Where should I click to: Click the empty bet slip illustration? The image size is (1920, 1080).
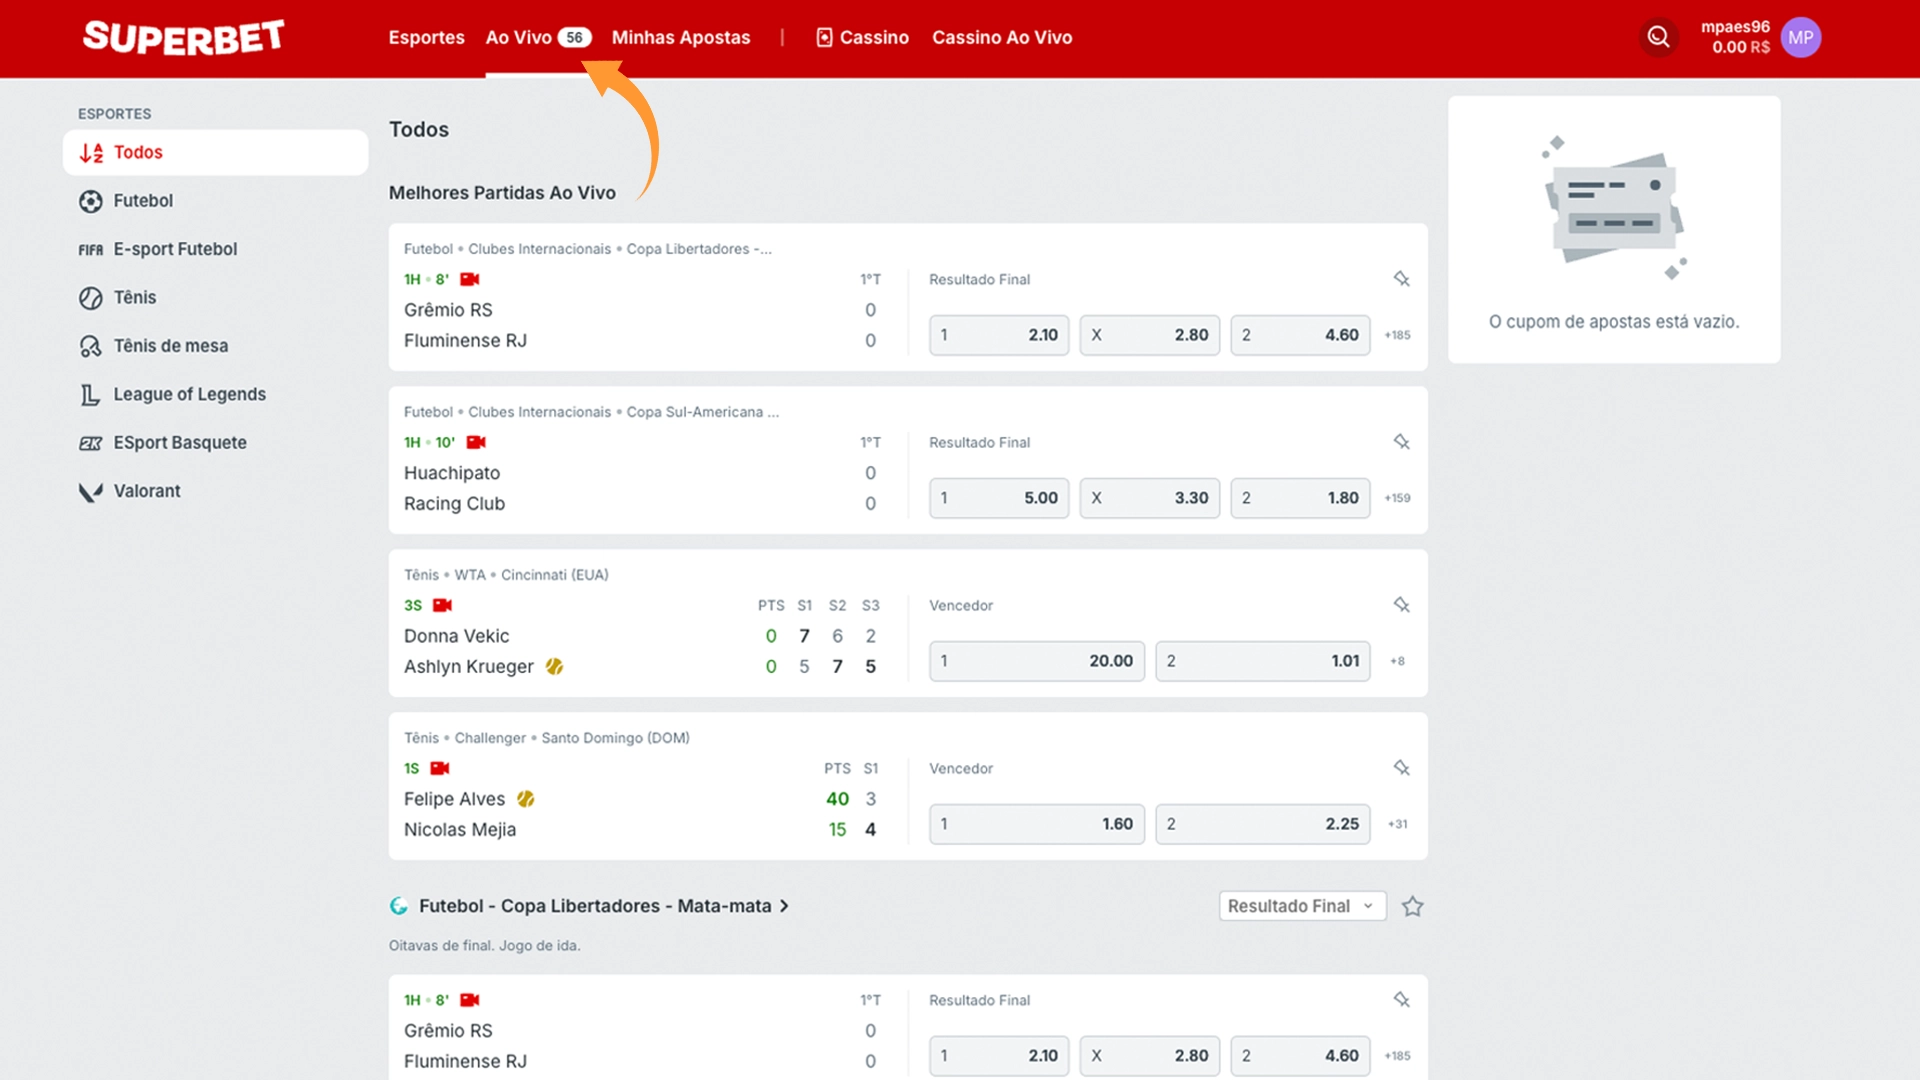1614,207
